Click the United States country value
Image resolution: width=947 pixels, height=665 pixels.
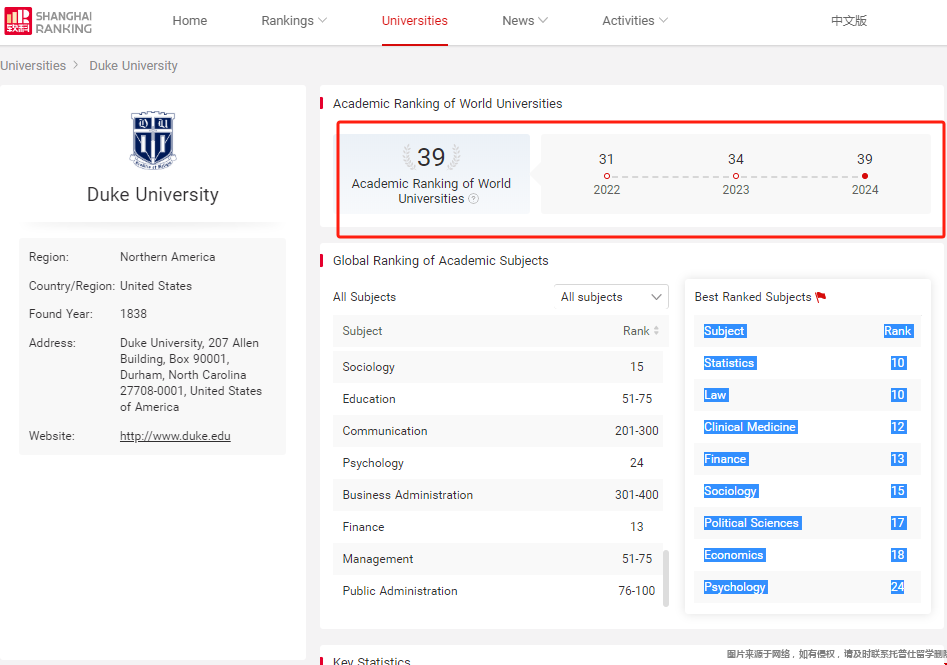[156, 286]
